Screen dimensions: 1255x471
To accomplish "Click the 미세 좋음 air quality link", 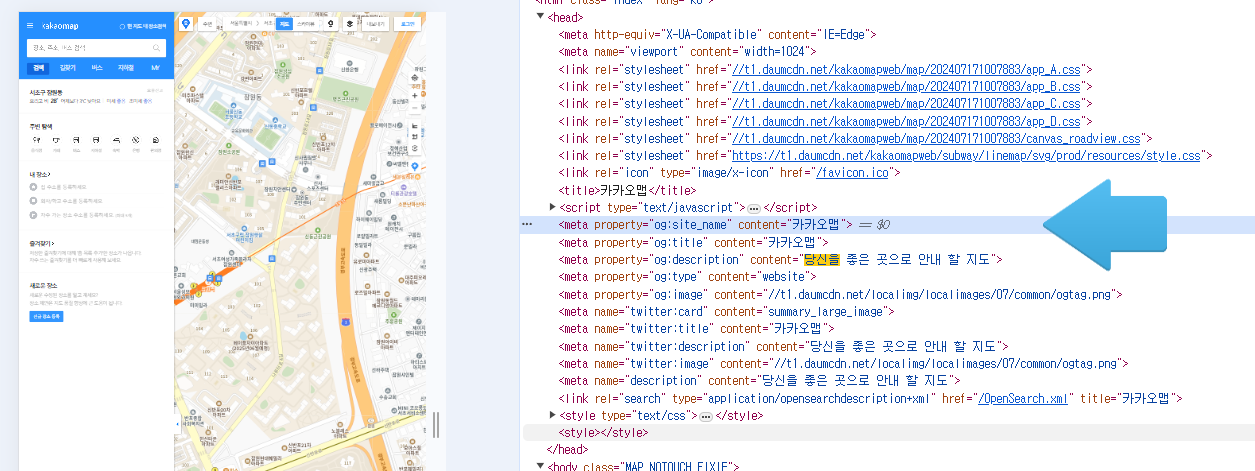I will point(116,101).
